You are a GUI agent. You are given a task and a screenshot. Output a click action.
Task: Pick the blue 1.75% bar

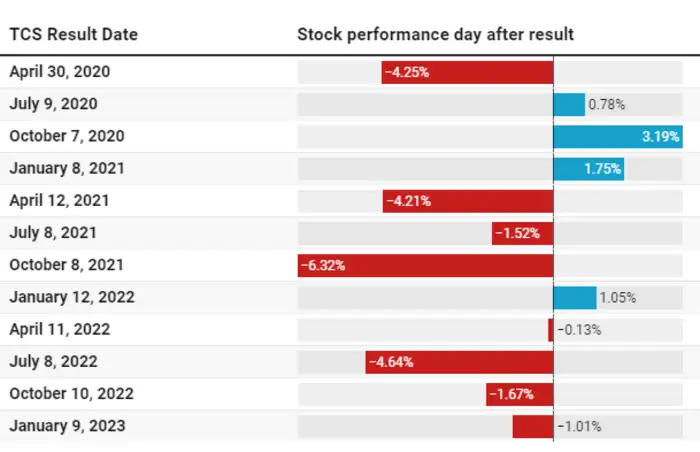[589, 168]
